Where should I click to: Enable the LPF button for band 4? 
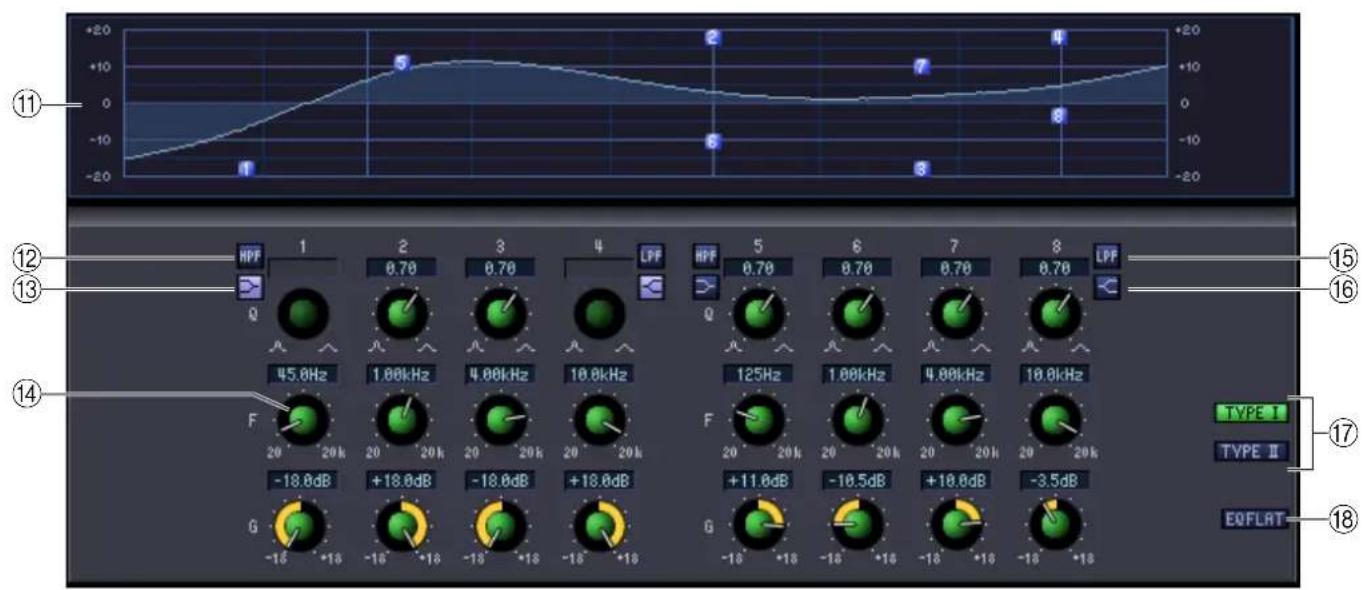652,258
